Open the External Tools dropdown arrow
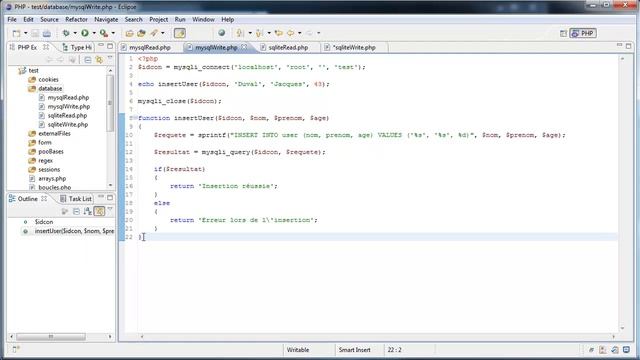This screenshot has width=640, height=360. 113,33
